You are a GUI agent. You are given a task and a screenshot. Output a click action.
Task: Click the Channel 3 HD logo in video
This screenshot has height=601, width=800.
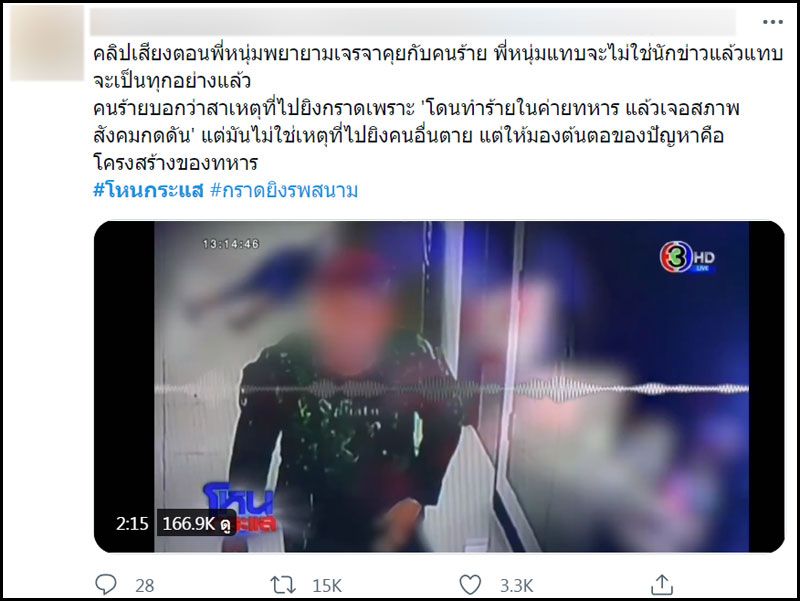click(687, 257)
